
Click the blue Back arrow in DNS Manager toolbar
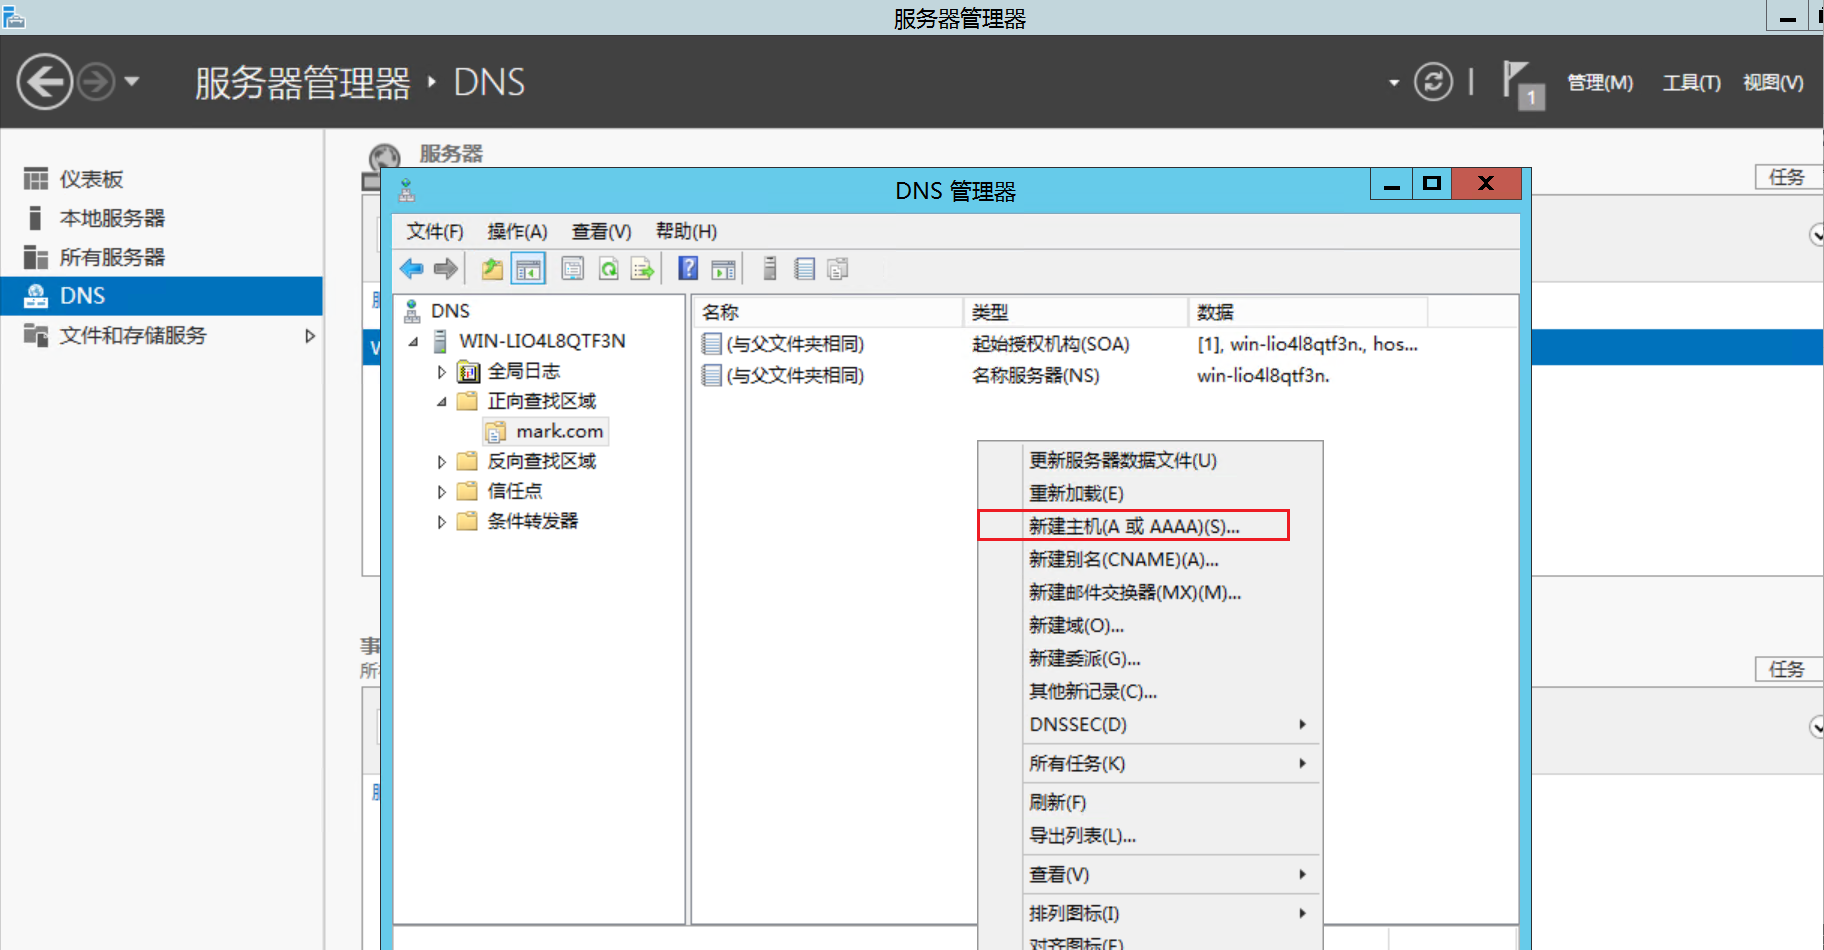(411, 268)
